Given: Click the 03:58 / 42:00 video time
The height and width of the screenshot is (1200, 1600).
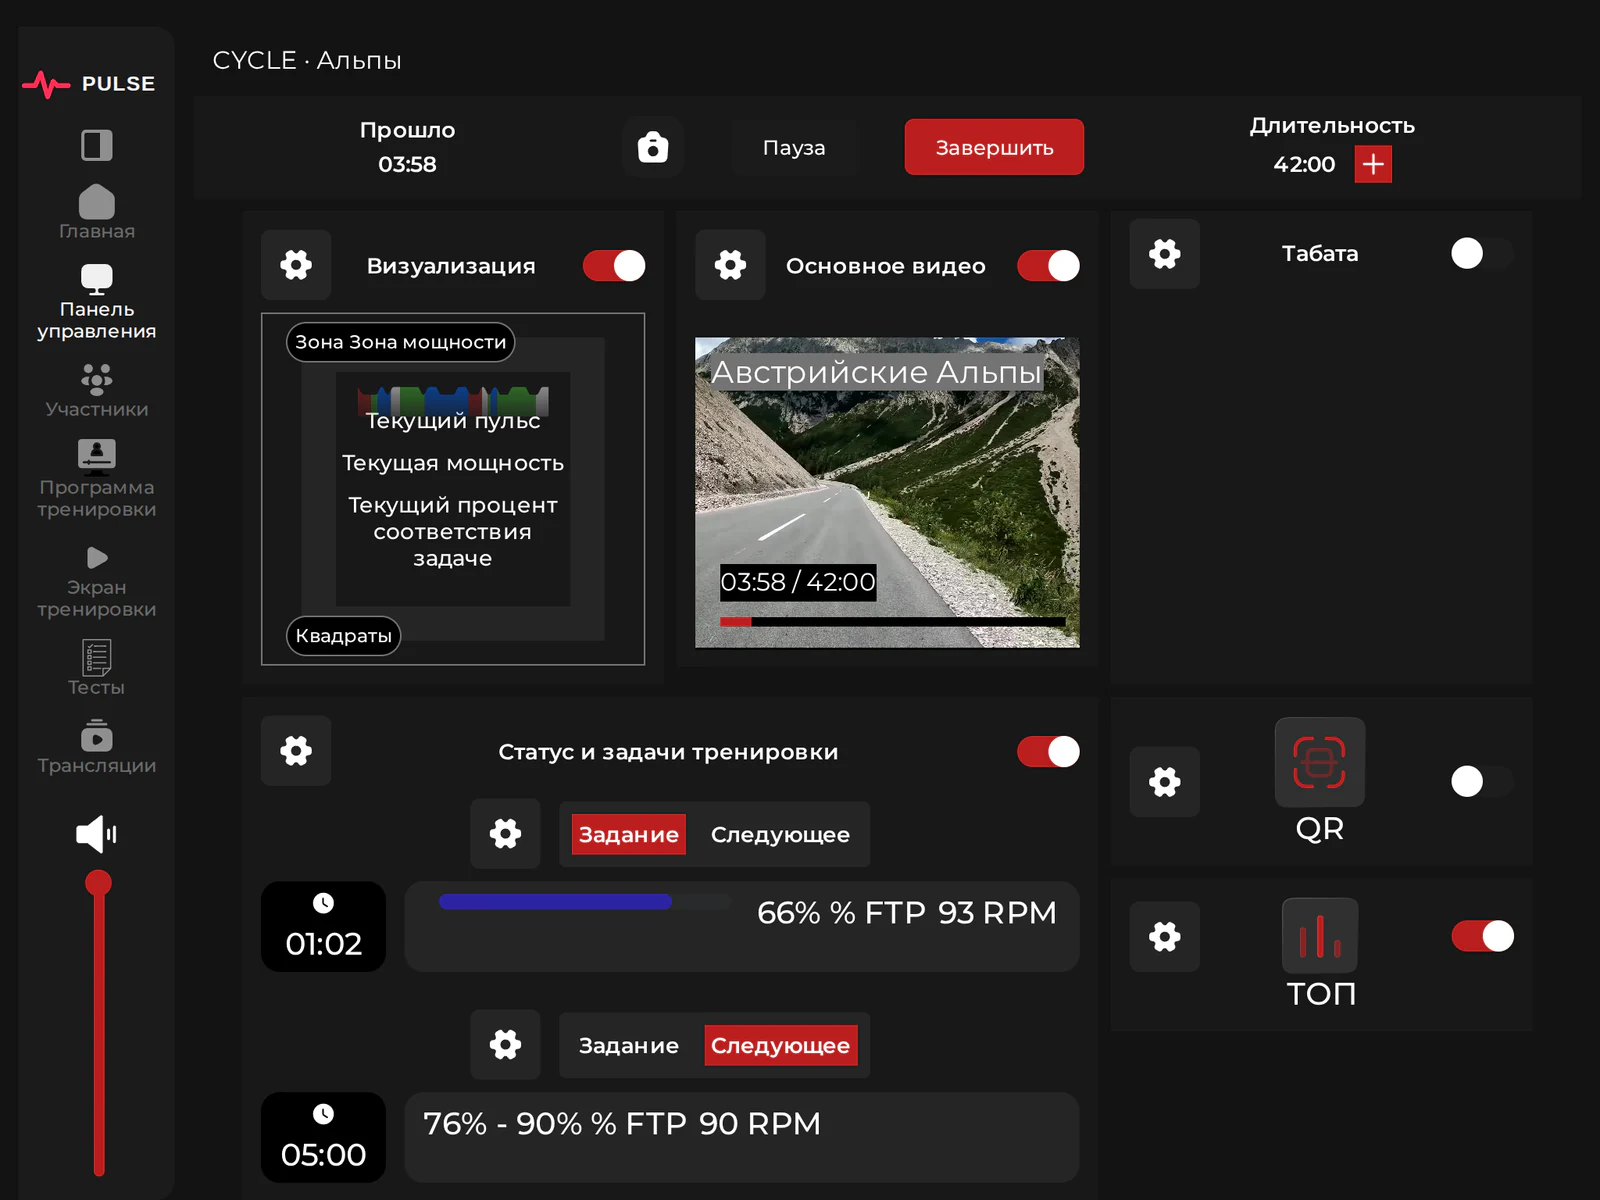Looking at the screenshot, I should coord(798,582).
